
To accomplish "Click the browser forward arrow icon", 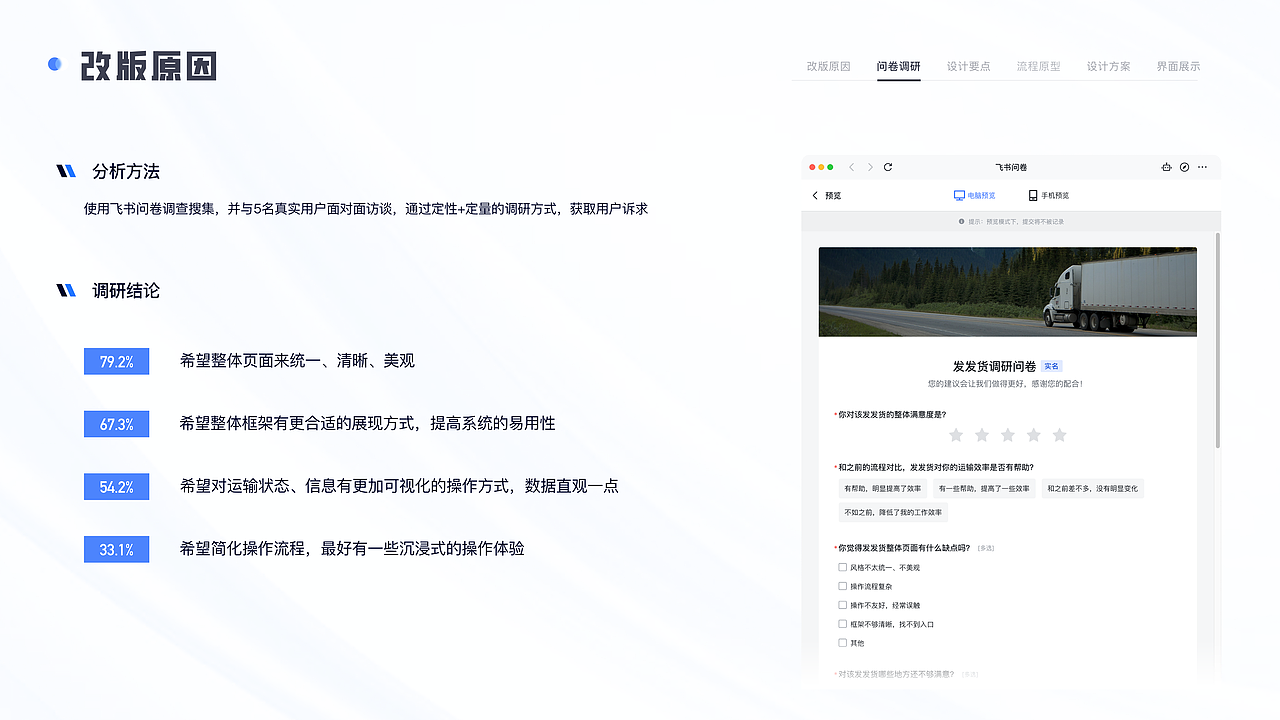I will click(870, 167).
